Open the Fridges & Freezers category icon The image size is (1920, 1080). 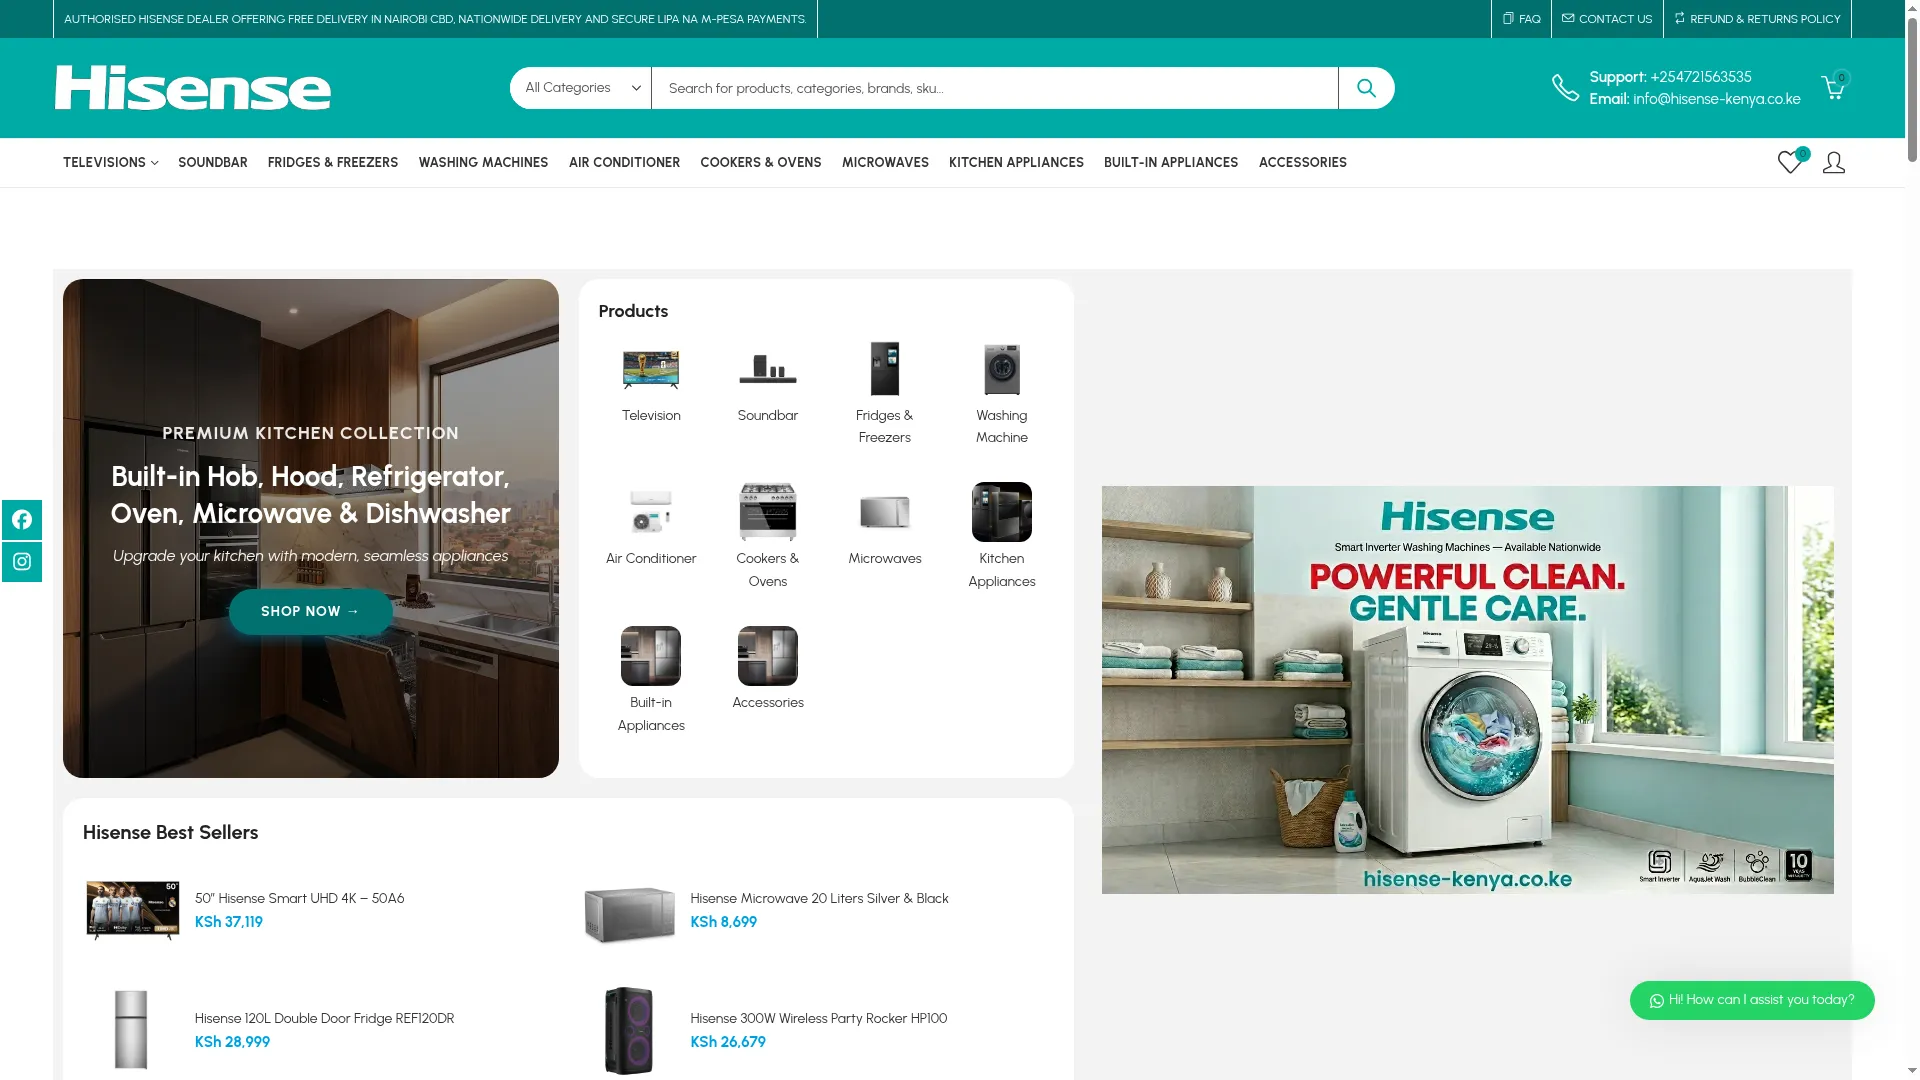pos(885,369)
